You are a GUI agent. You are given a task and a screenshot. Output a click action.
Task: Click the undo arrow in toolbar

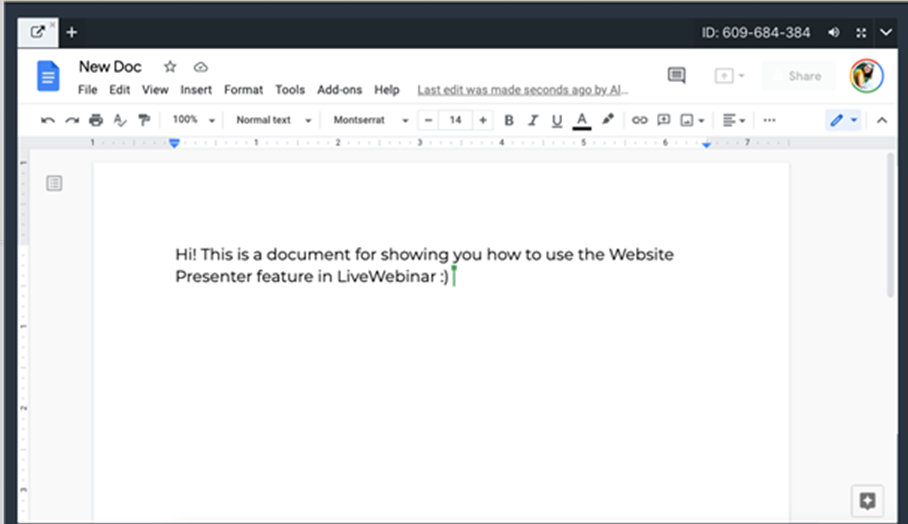[x=47, y=120]
